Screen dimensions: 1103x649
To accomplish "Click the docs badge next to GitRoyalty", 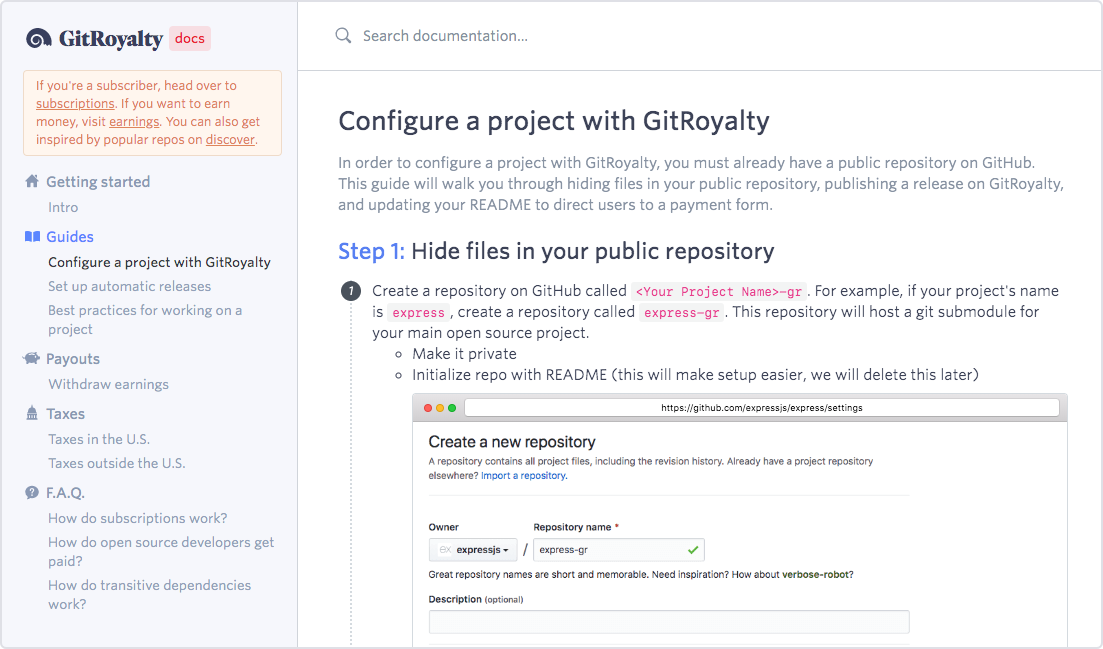I will point(189,39).
